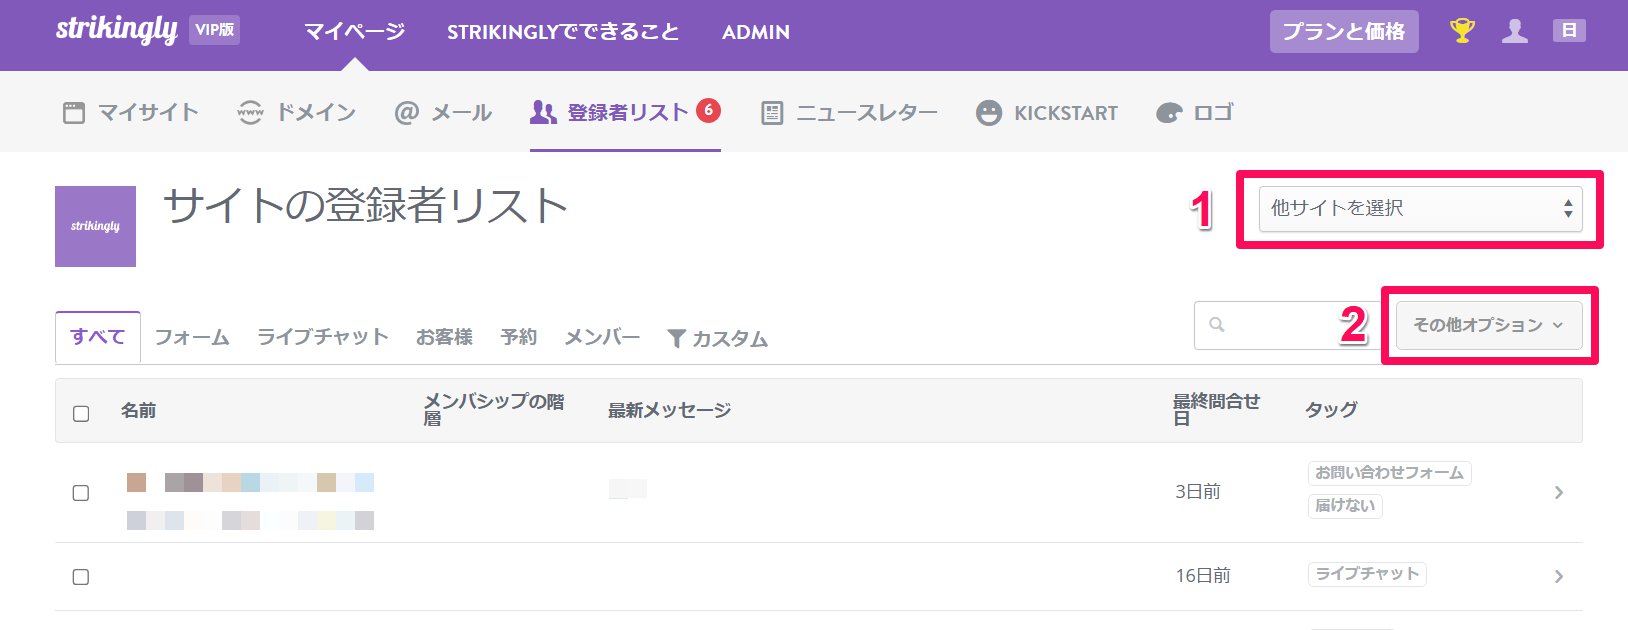
Task: Click the VIP版 badge
Action: coord(215,30)
